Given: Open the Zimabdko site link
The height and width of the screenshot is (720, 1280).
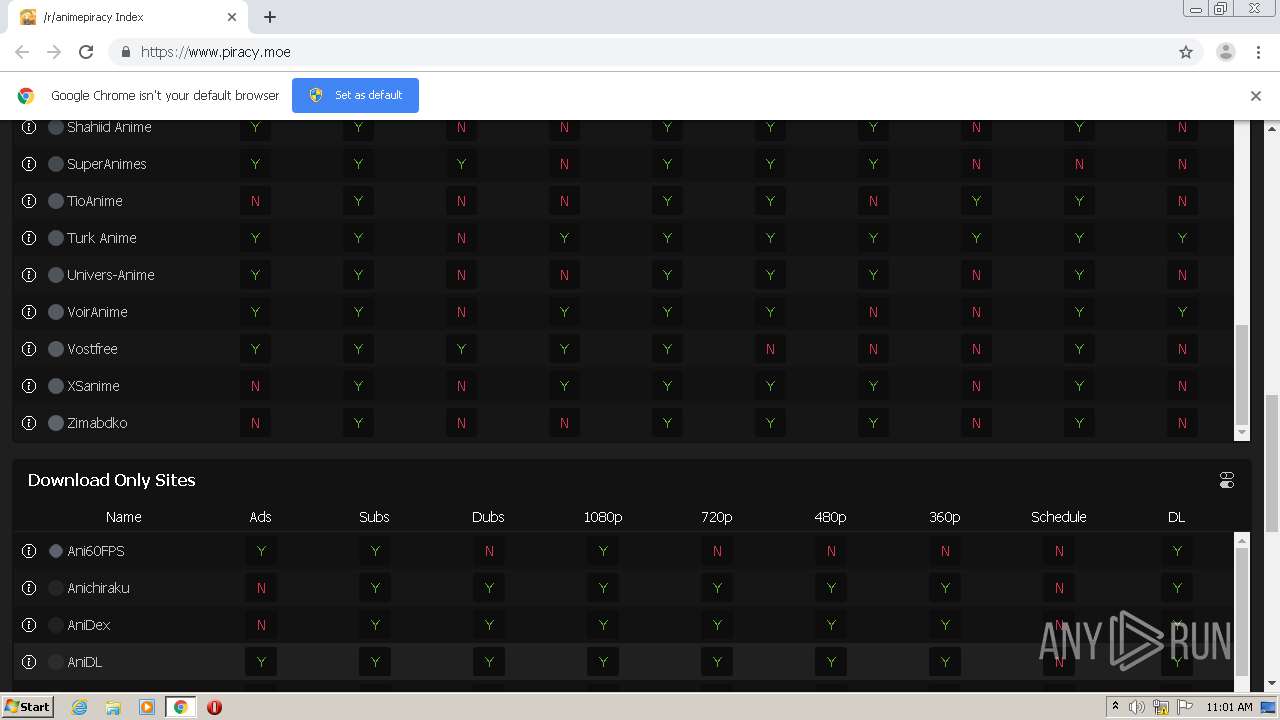Looking at the screenshot, I should pos(97,423).
